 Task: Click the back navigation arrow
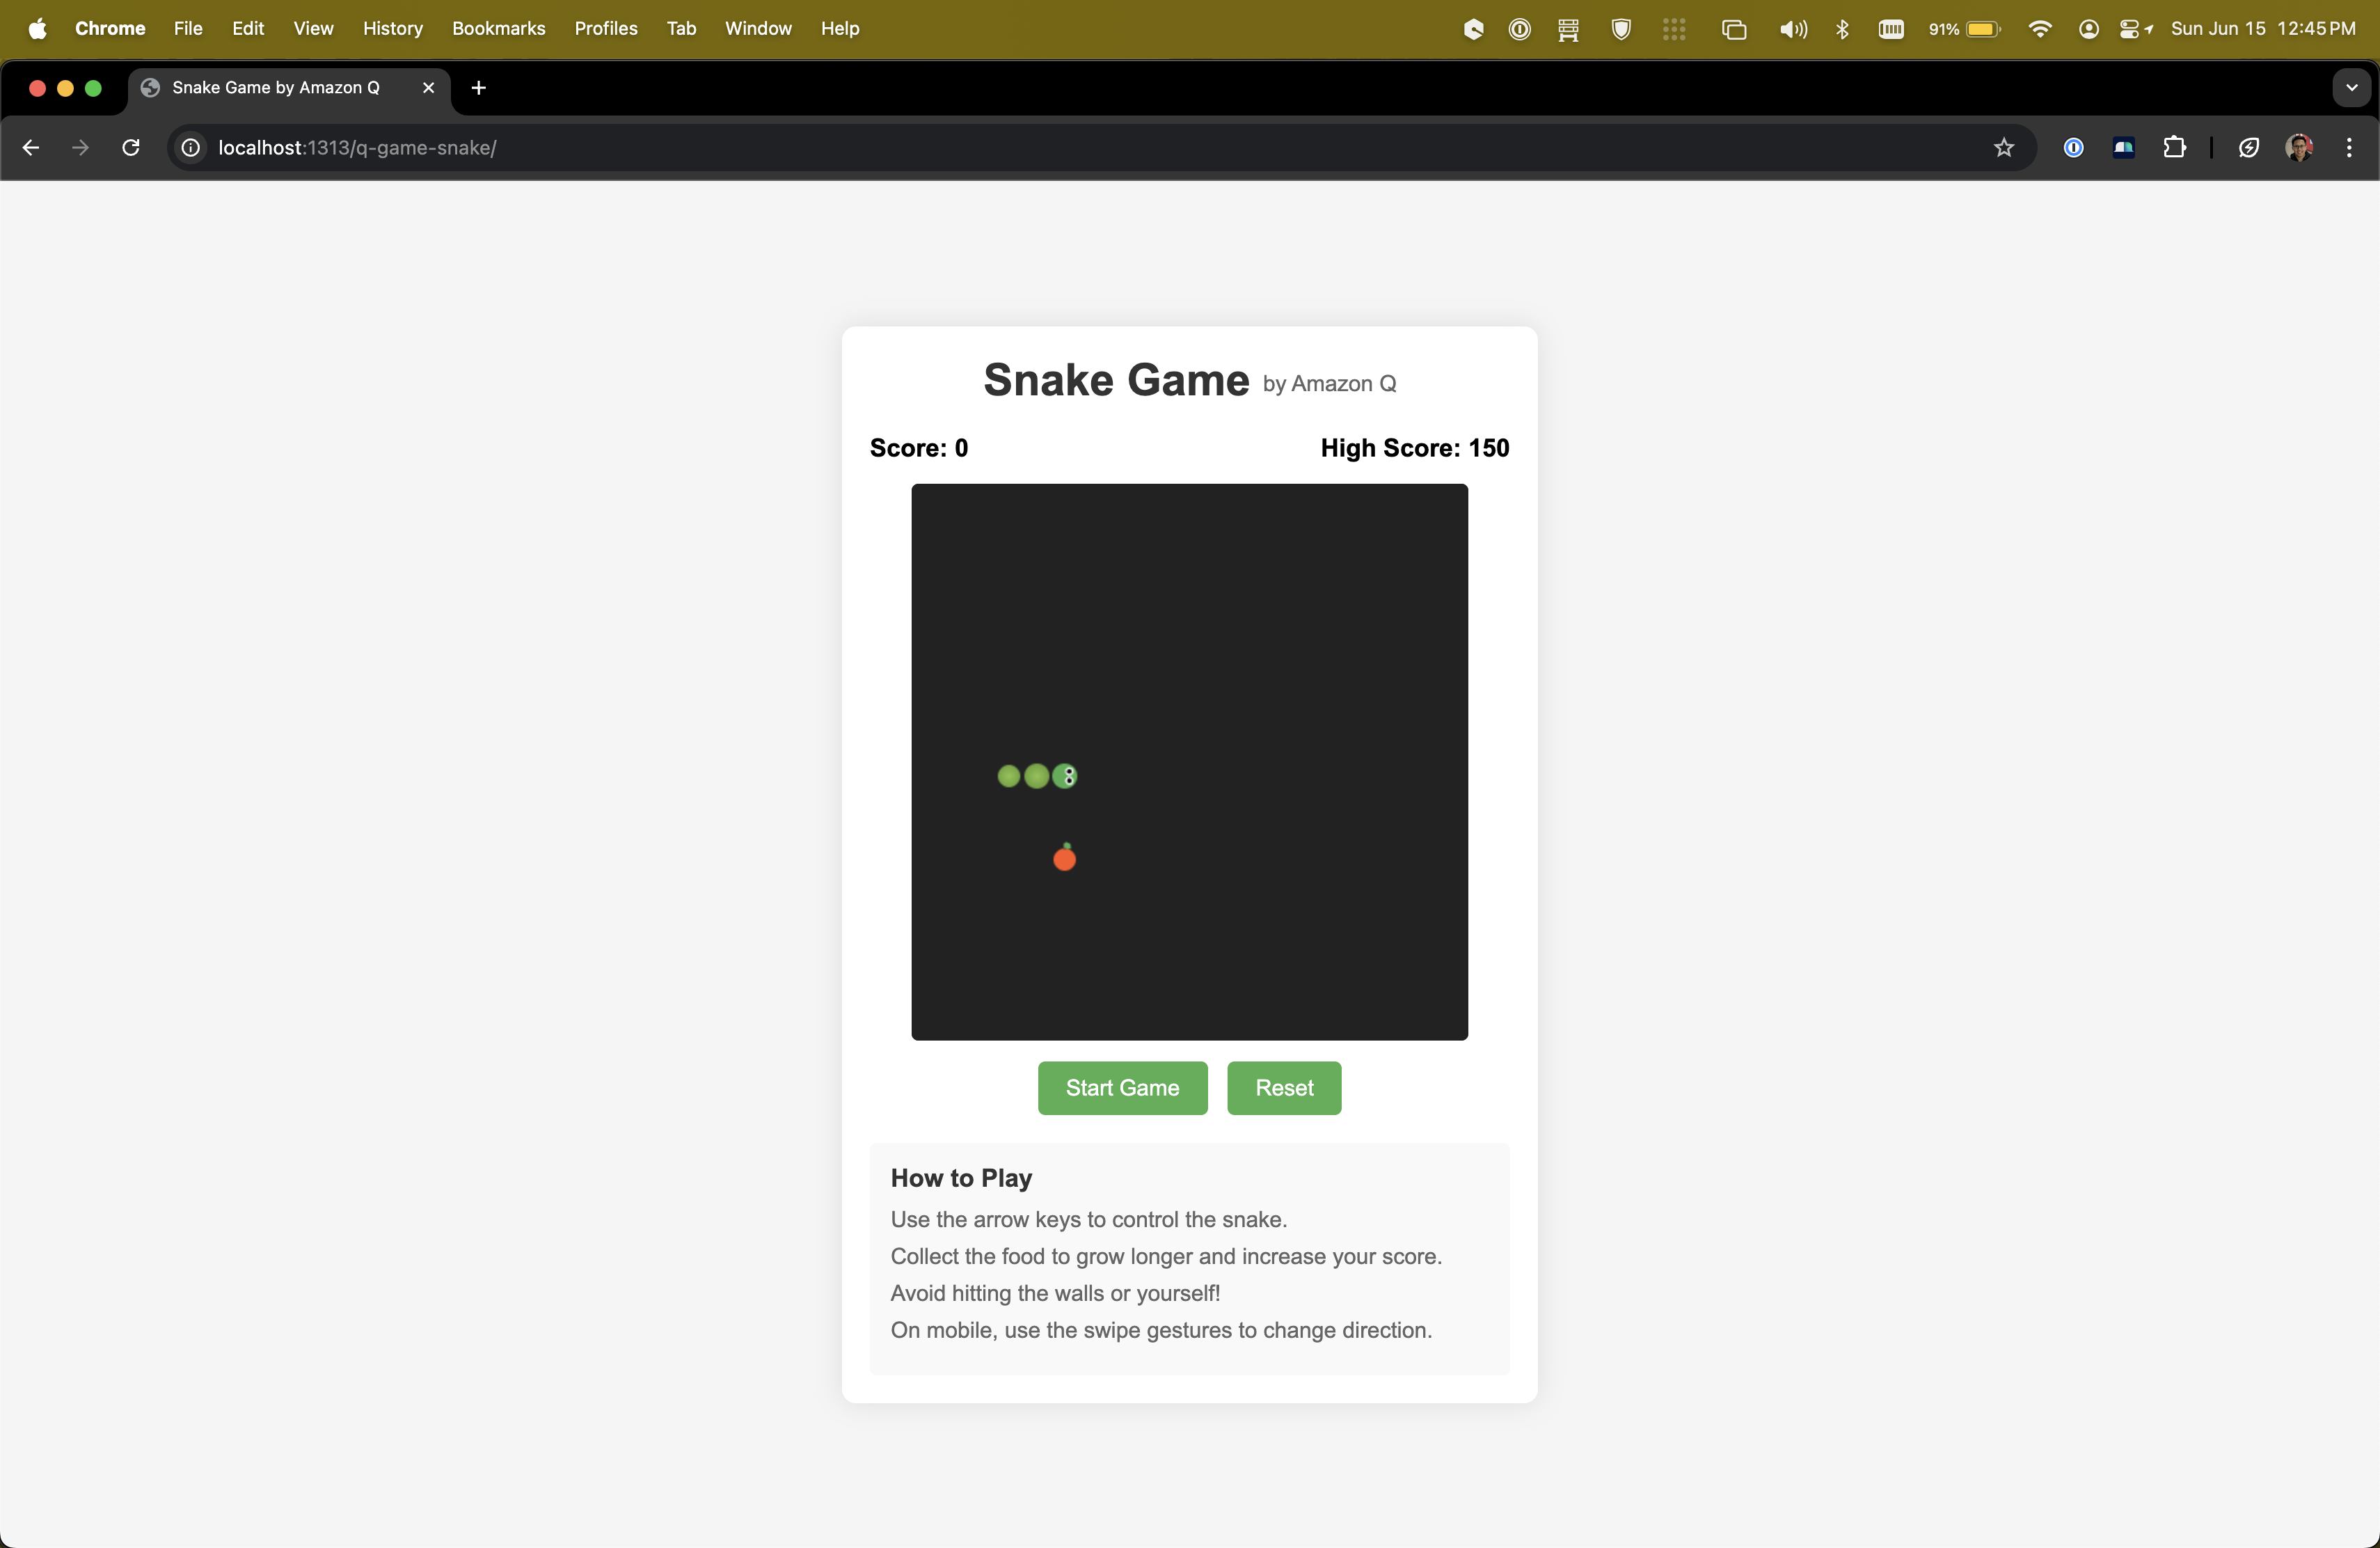click(x=30, y=147)
